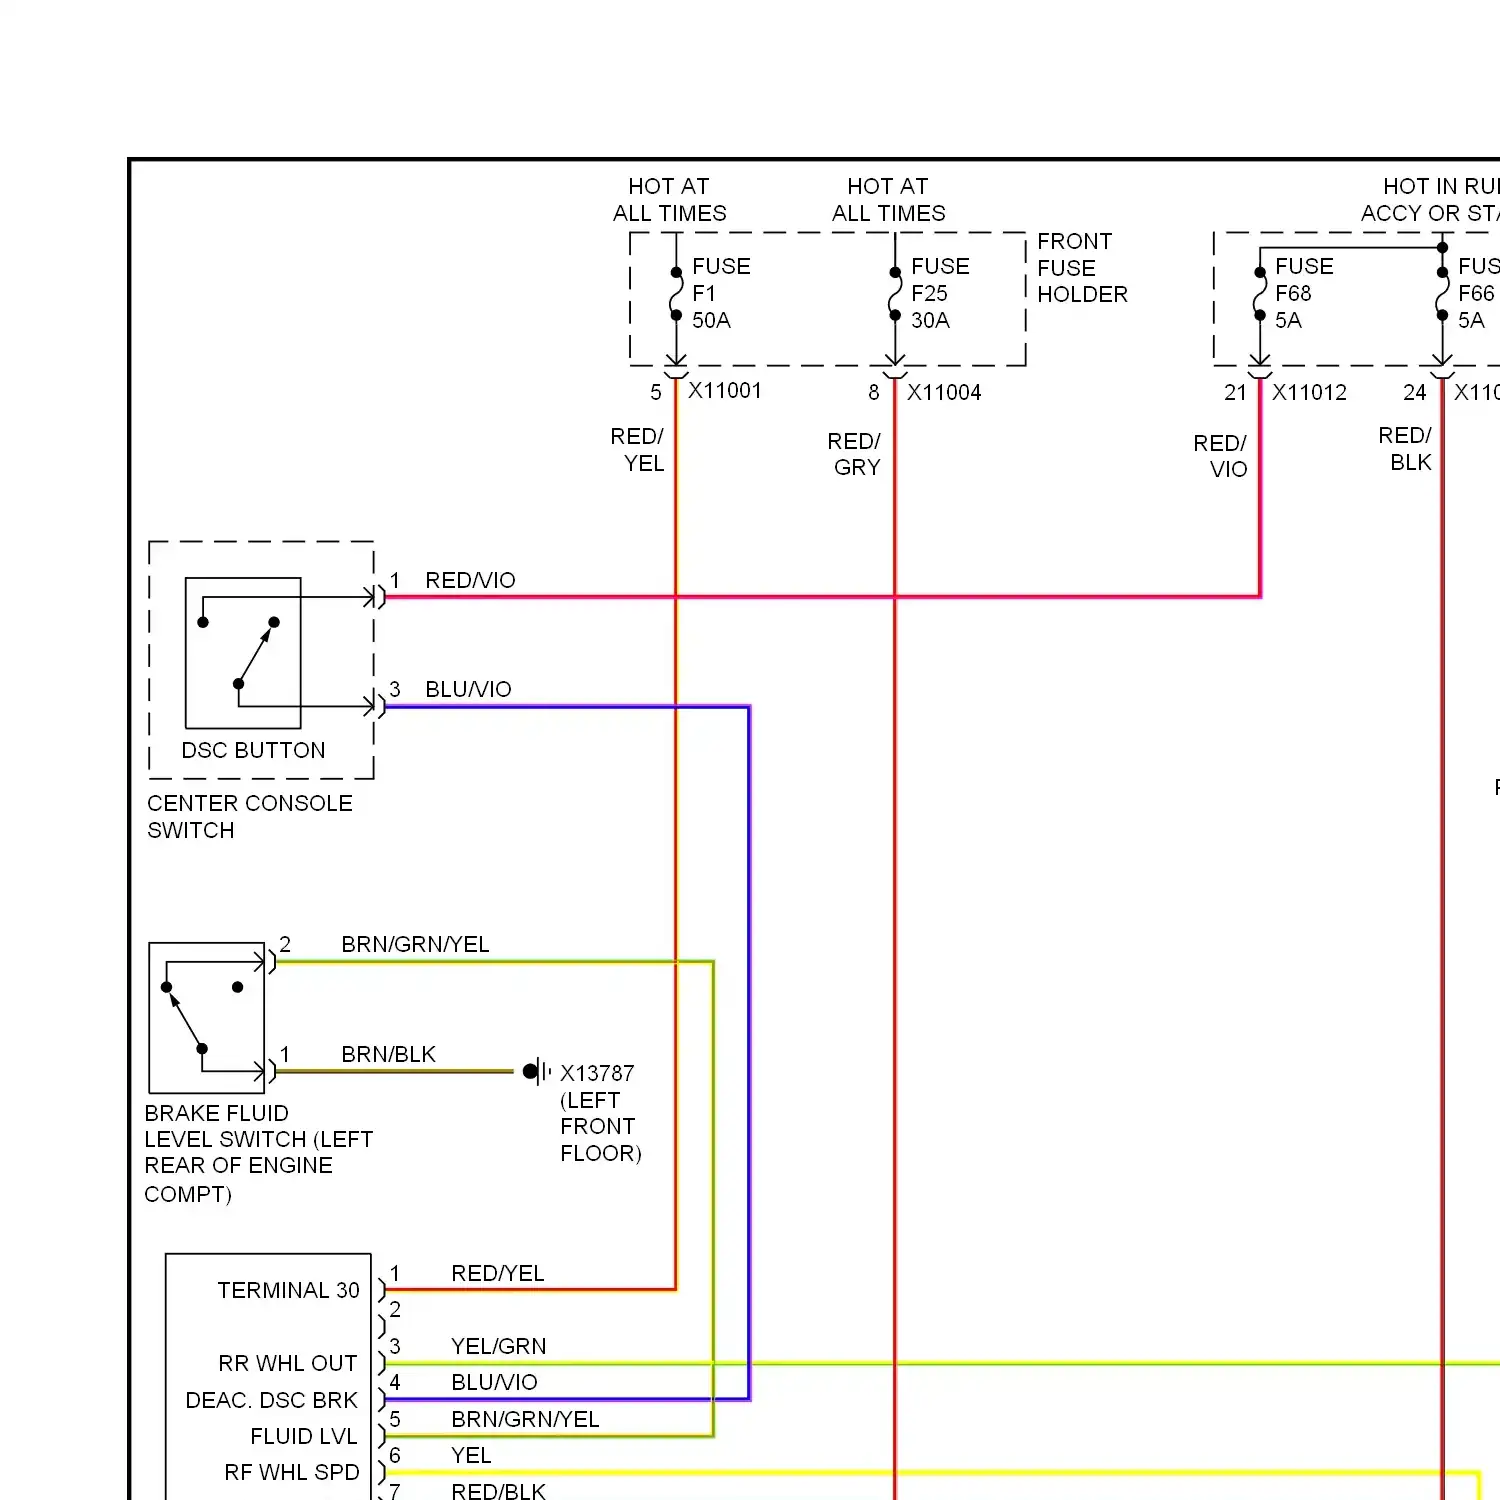Click the HOT AT ALL TIMES label above F1
Screen dimensions: 1500x1500
669,200
